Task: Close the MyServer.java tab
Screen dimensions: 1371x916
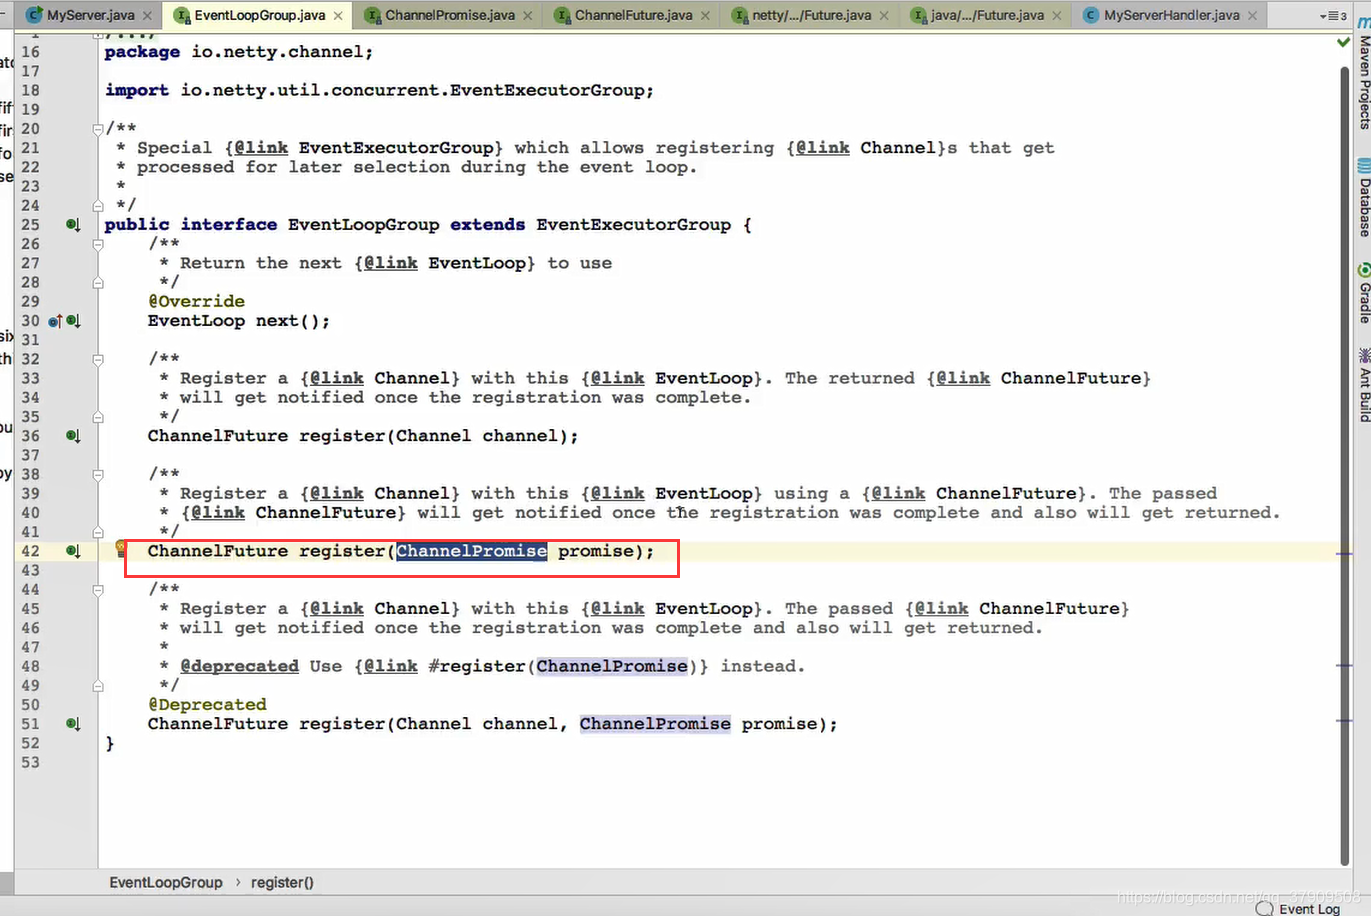Action: point(147,16)
